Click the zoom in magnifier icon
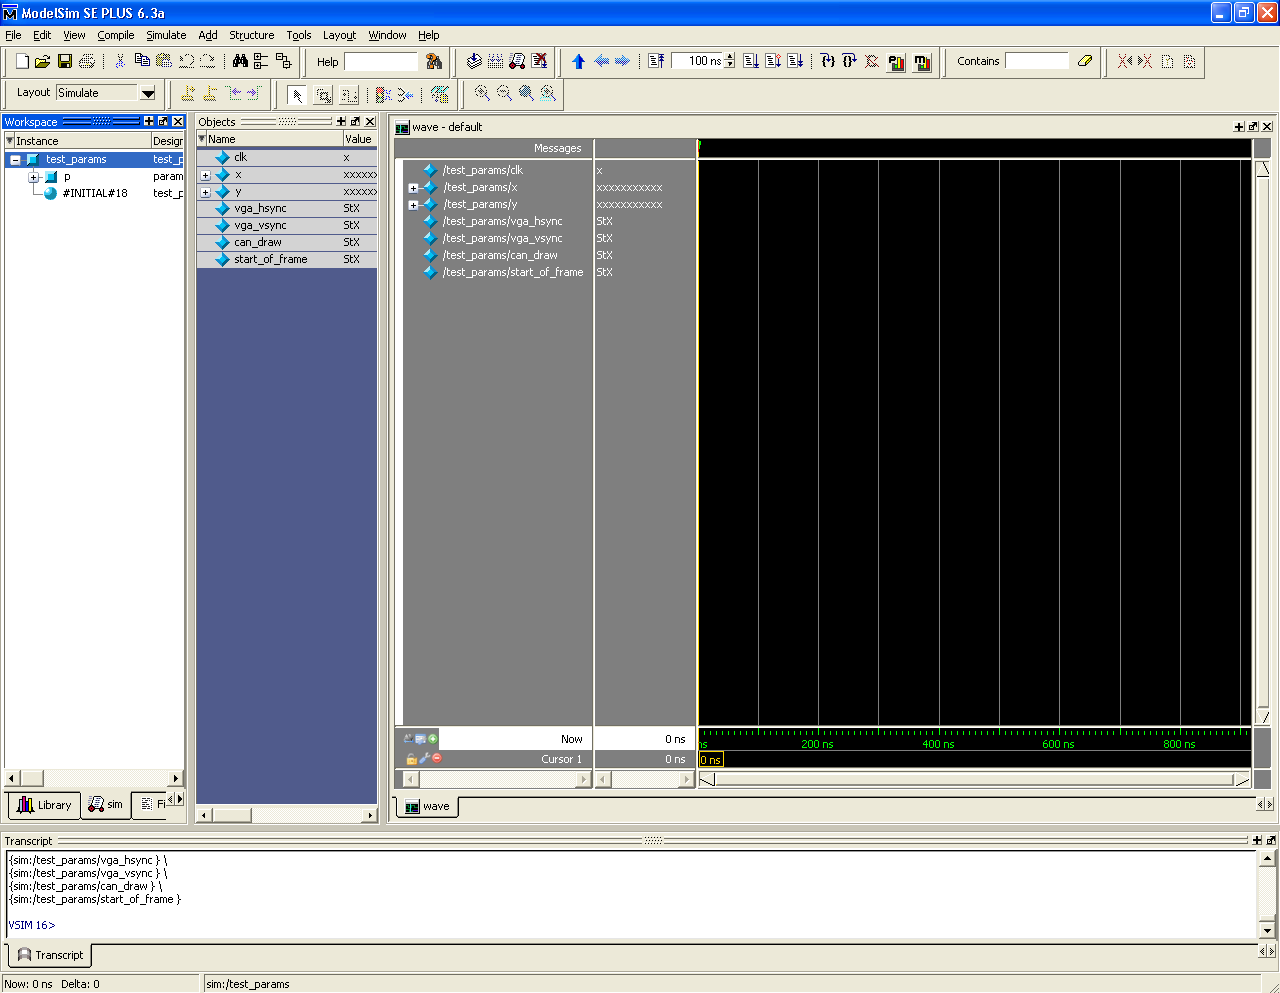The width and height of the screenshot is (1280, 993). click(482, 94)
